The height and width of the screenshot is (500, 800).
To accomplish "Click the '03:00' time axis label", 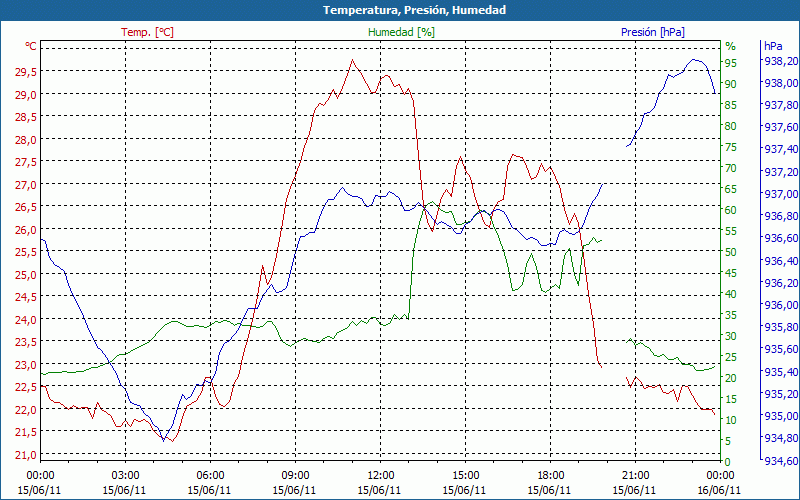I will (x=125, y=476).
